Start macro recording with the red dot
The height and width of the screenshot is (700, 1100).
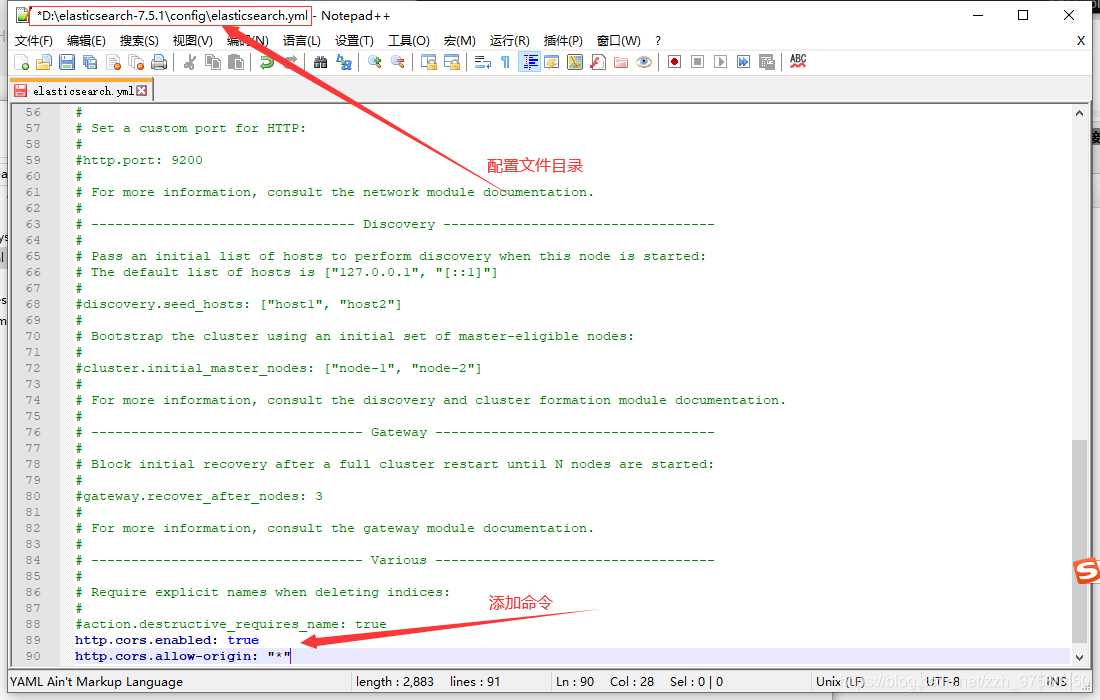(x=674, y=62)
